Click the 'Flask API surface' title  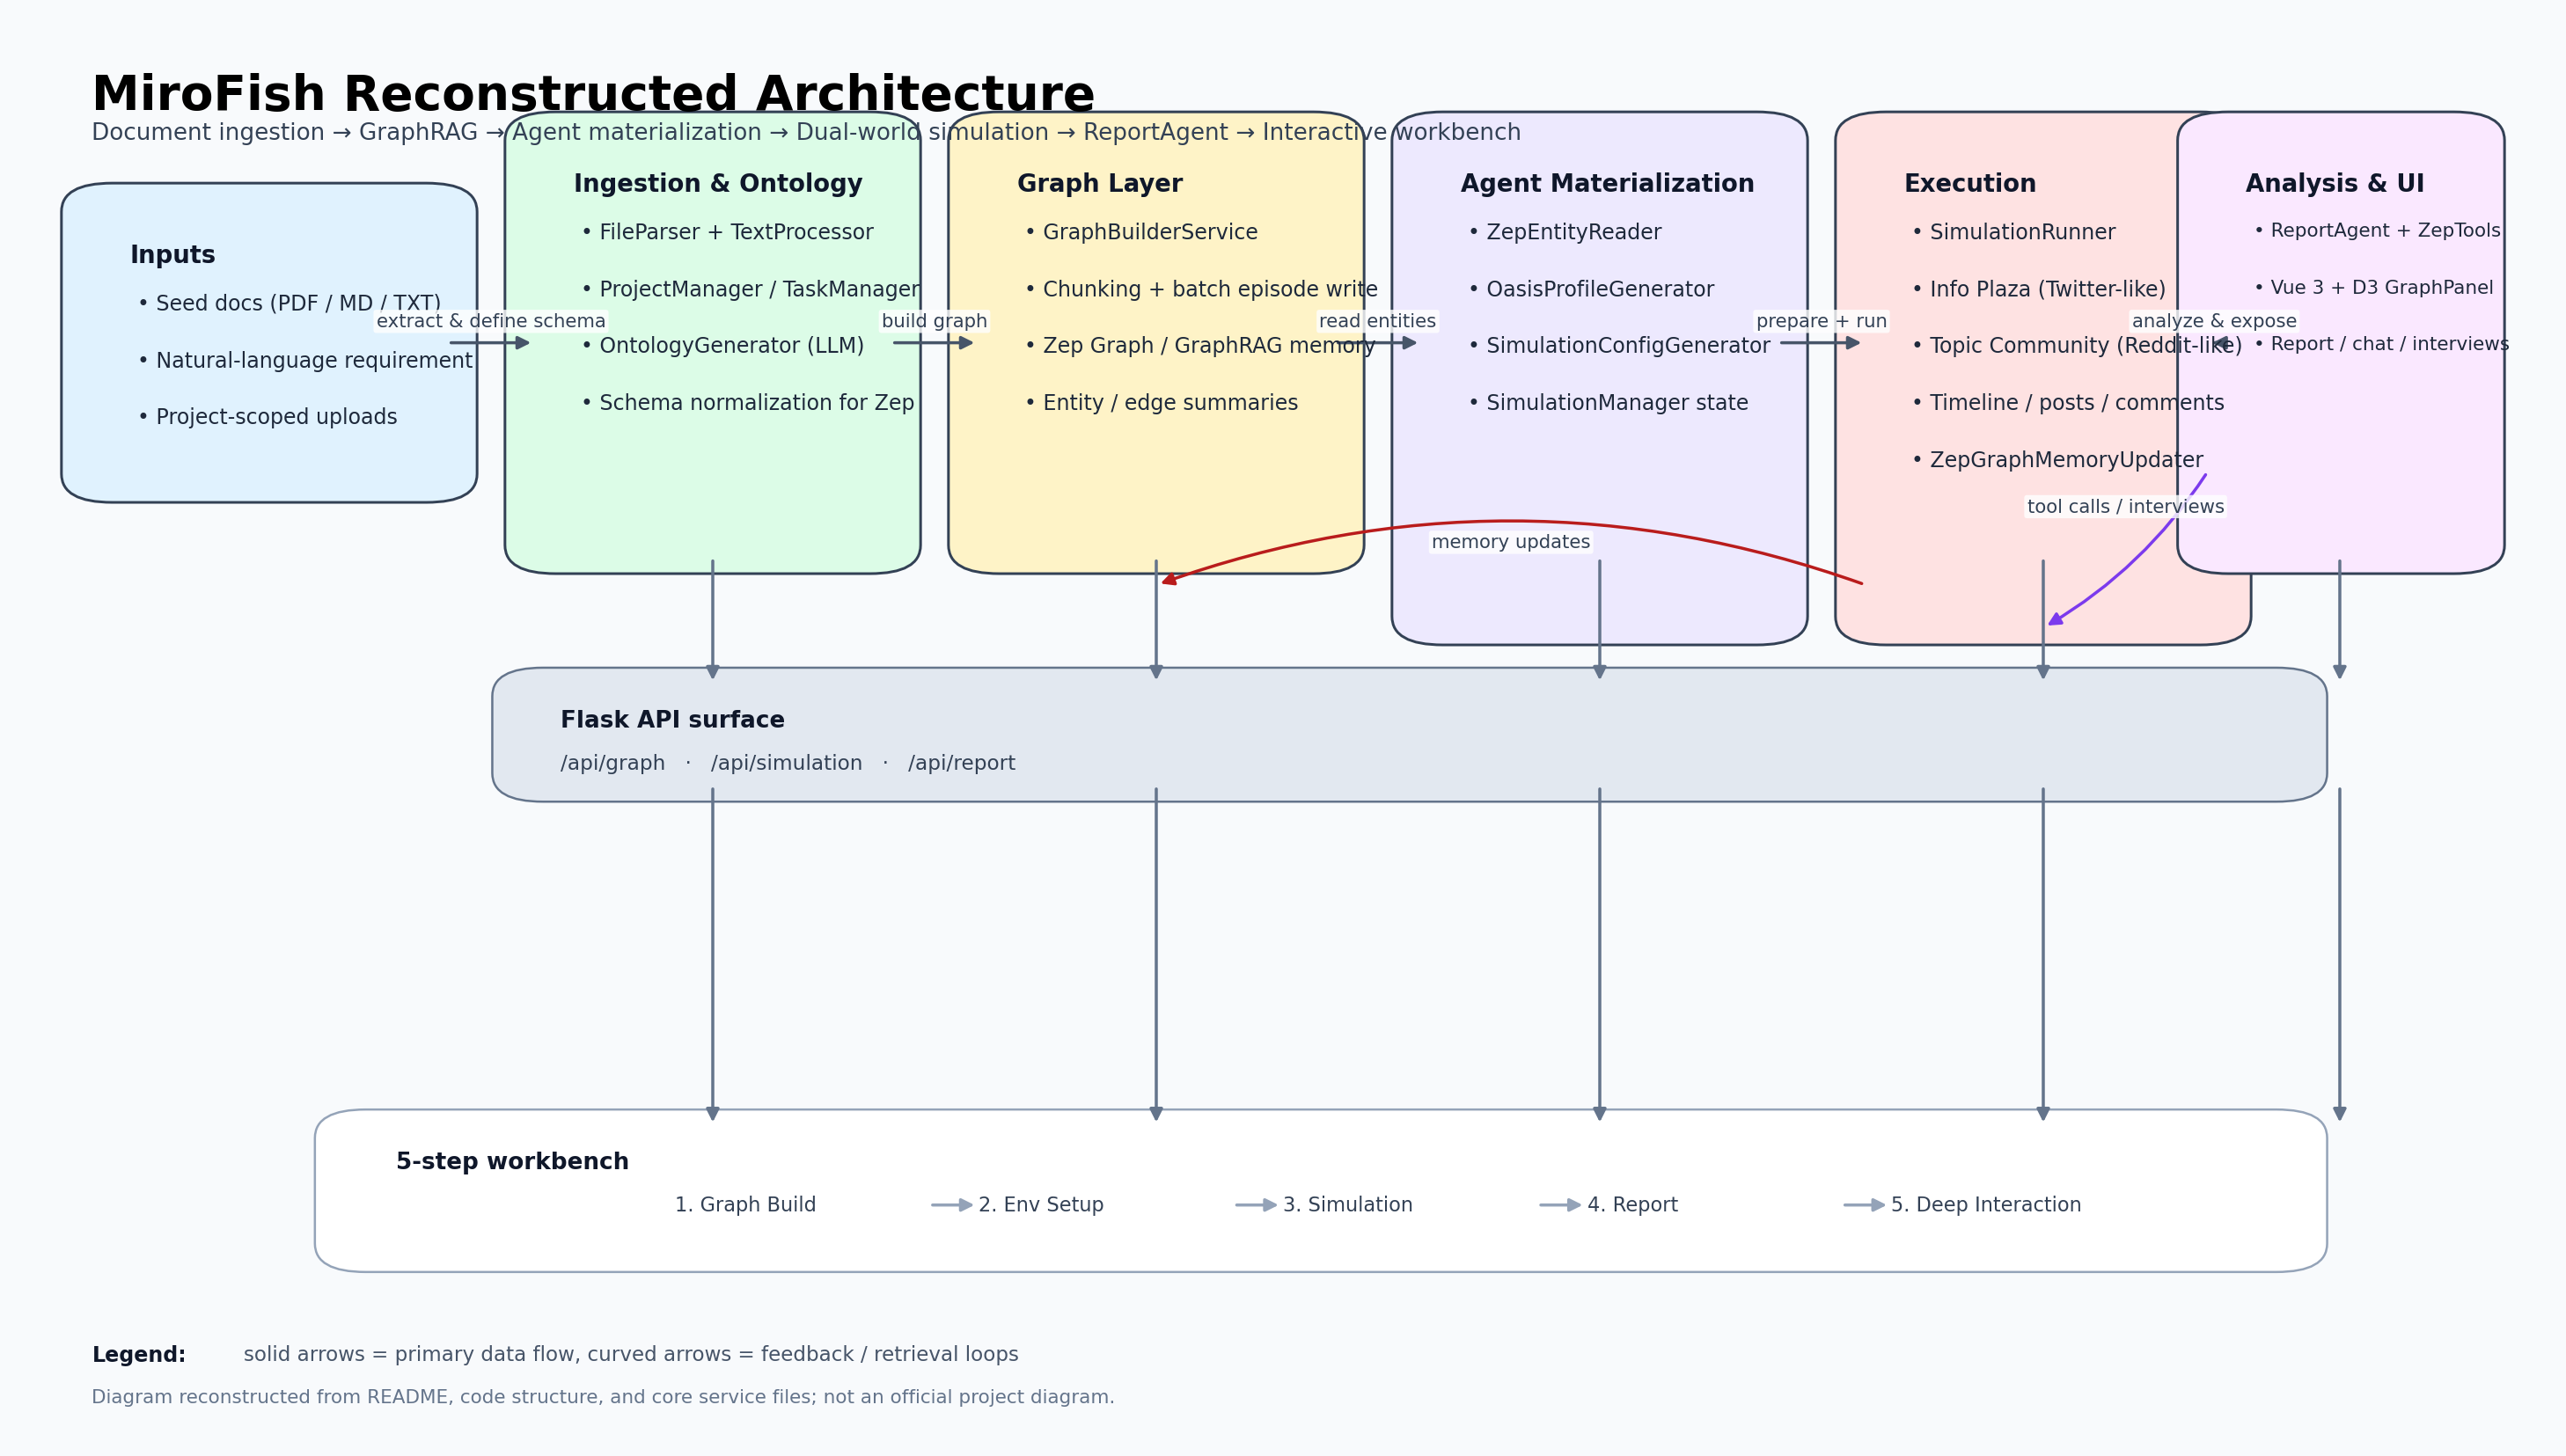click(x=672, y=720)
